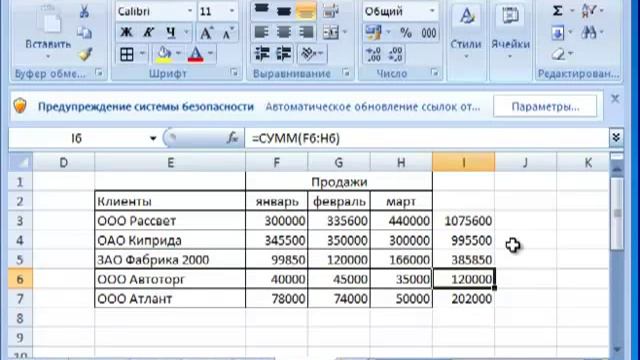The height and width of the screenshot is (360, 640).
Task: Open the Ячейки cells menu
Action: pos(510,33)
